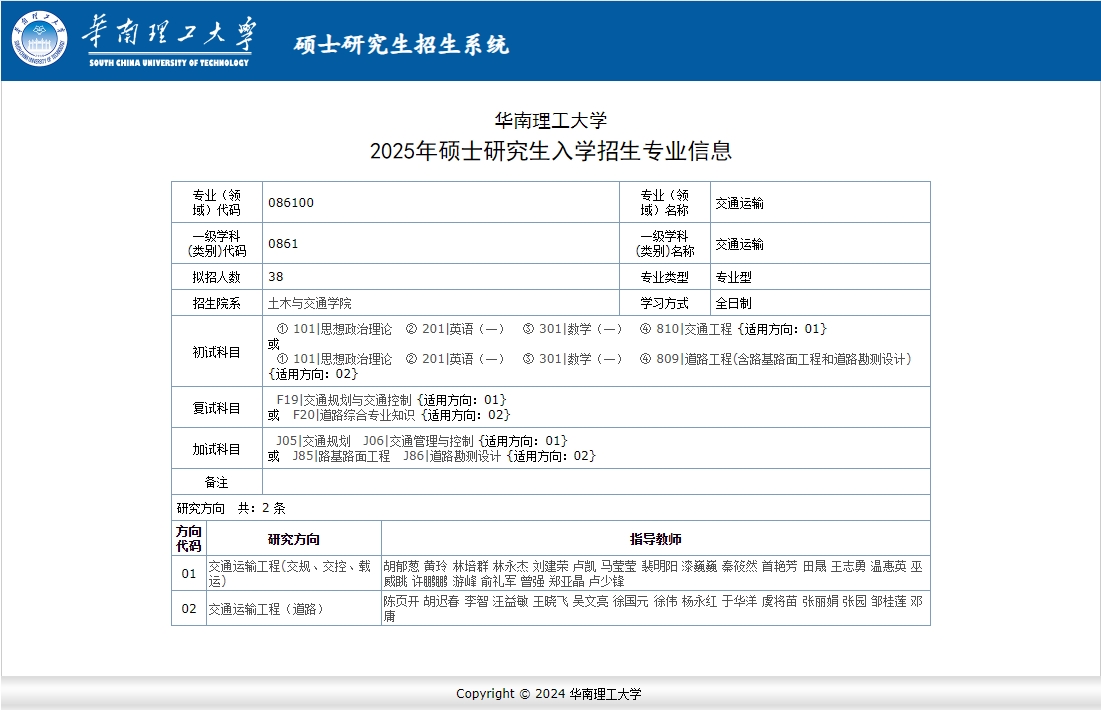Click the J85|路基路面工程 additional subject
The width and height of the screenshot is (1101, 710).
[341, 456]
